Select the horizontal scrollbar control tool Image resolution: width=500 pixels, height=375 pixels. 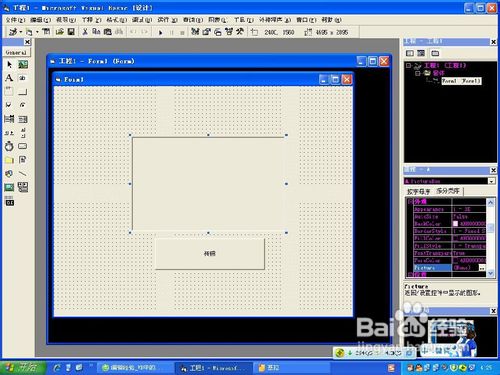(x=9, y=133)
